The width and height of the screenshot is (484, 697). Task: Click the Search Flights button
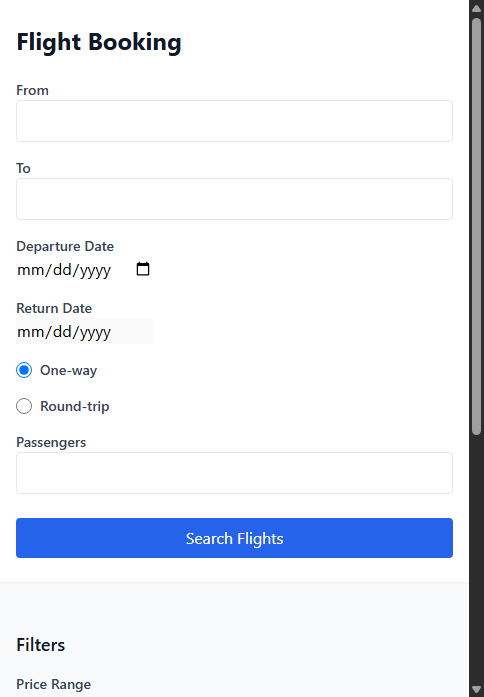pos(234,538)
